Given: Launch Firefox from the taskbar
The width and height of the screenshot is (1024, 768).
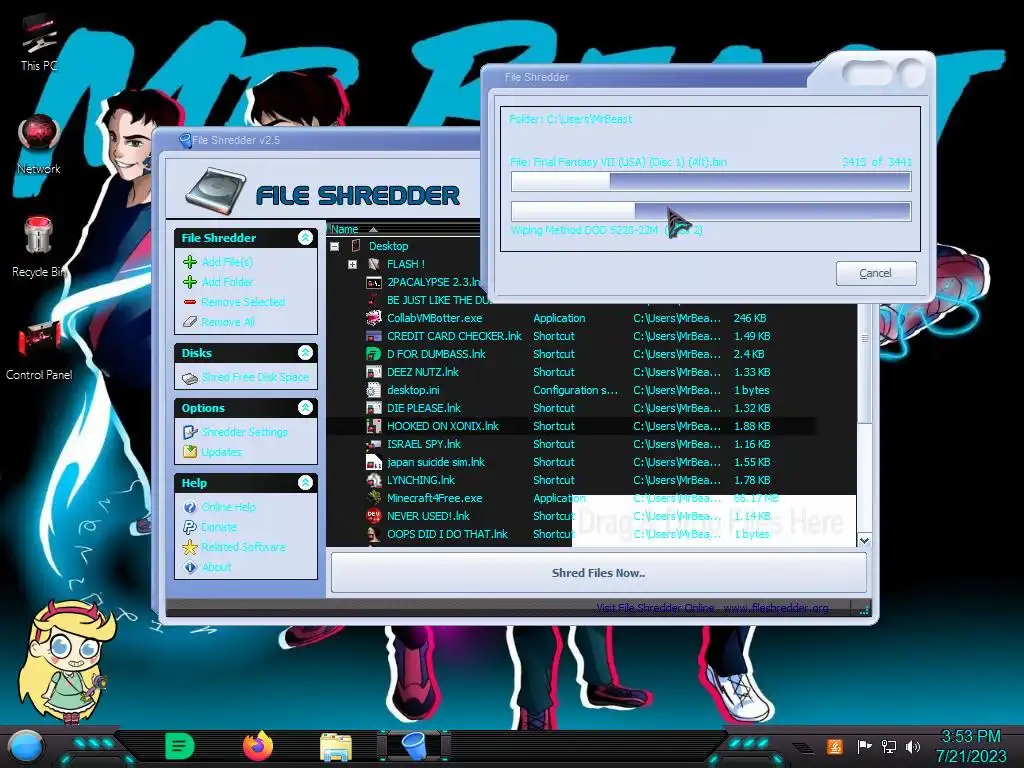Looking at the screenshot, I should click(258, 746).
